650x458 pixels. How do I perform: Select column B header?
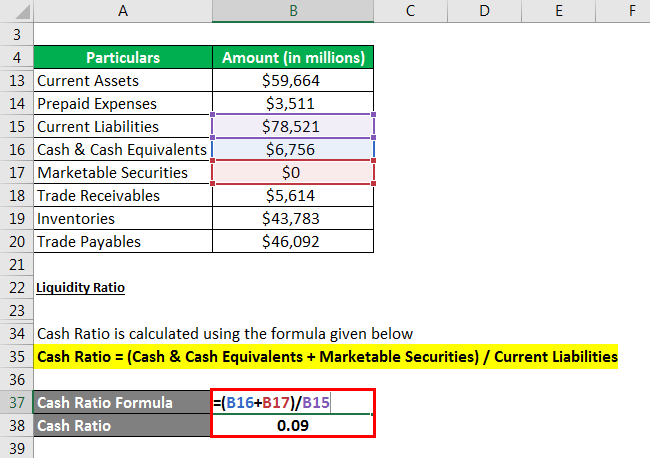click(293, 11)
